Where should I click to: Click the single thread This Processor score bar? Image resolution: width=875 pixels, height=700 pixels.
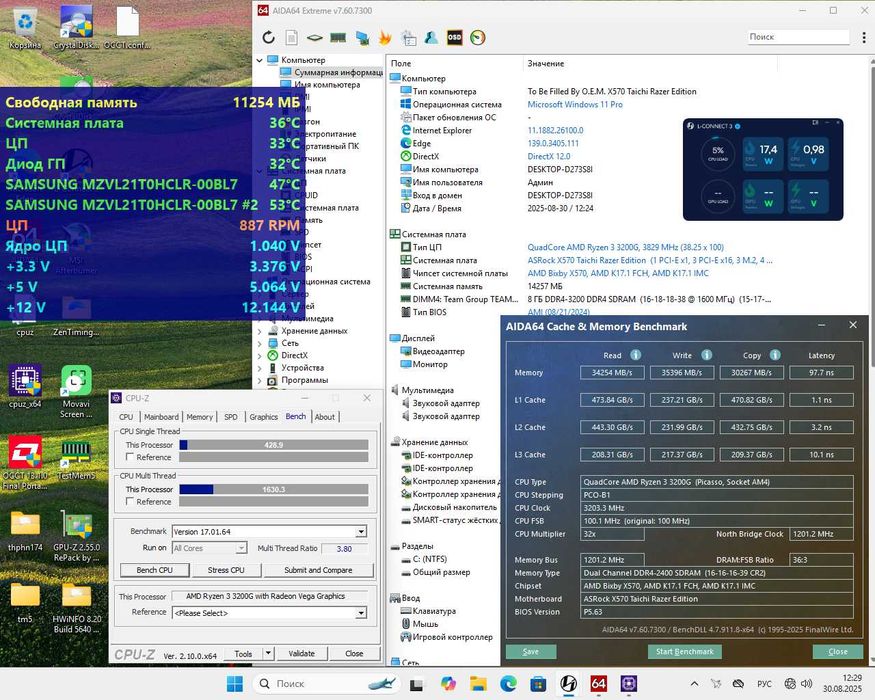(273, 445)
